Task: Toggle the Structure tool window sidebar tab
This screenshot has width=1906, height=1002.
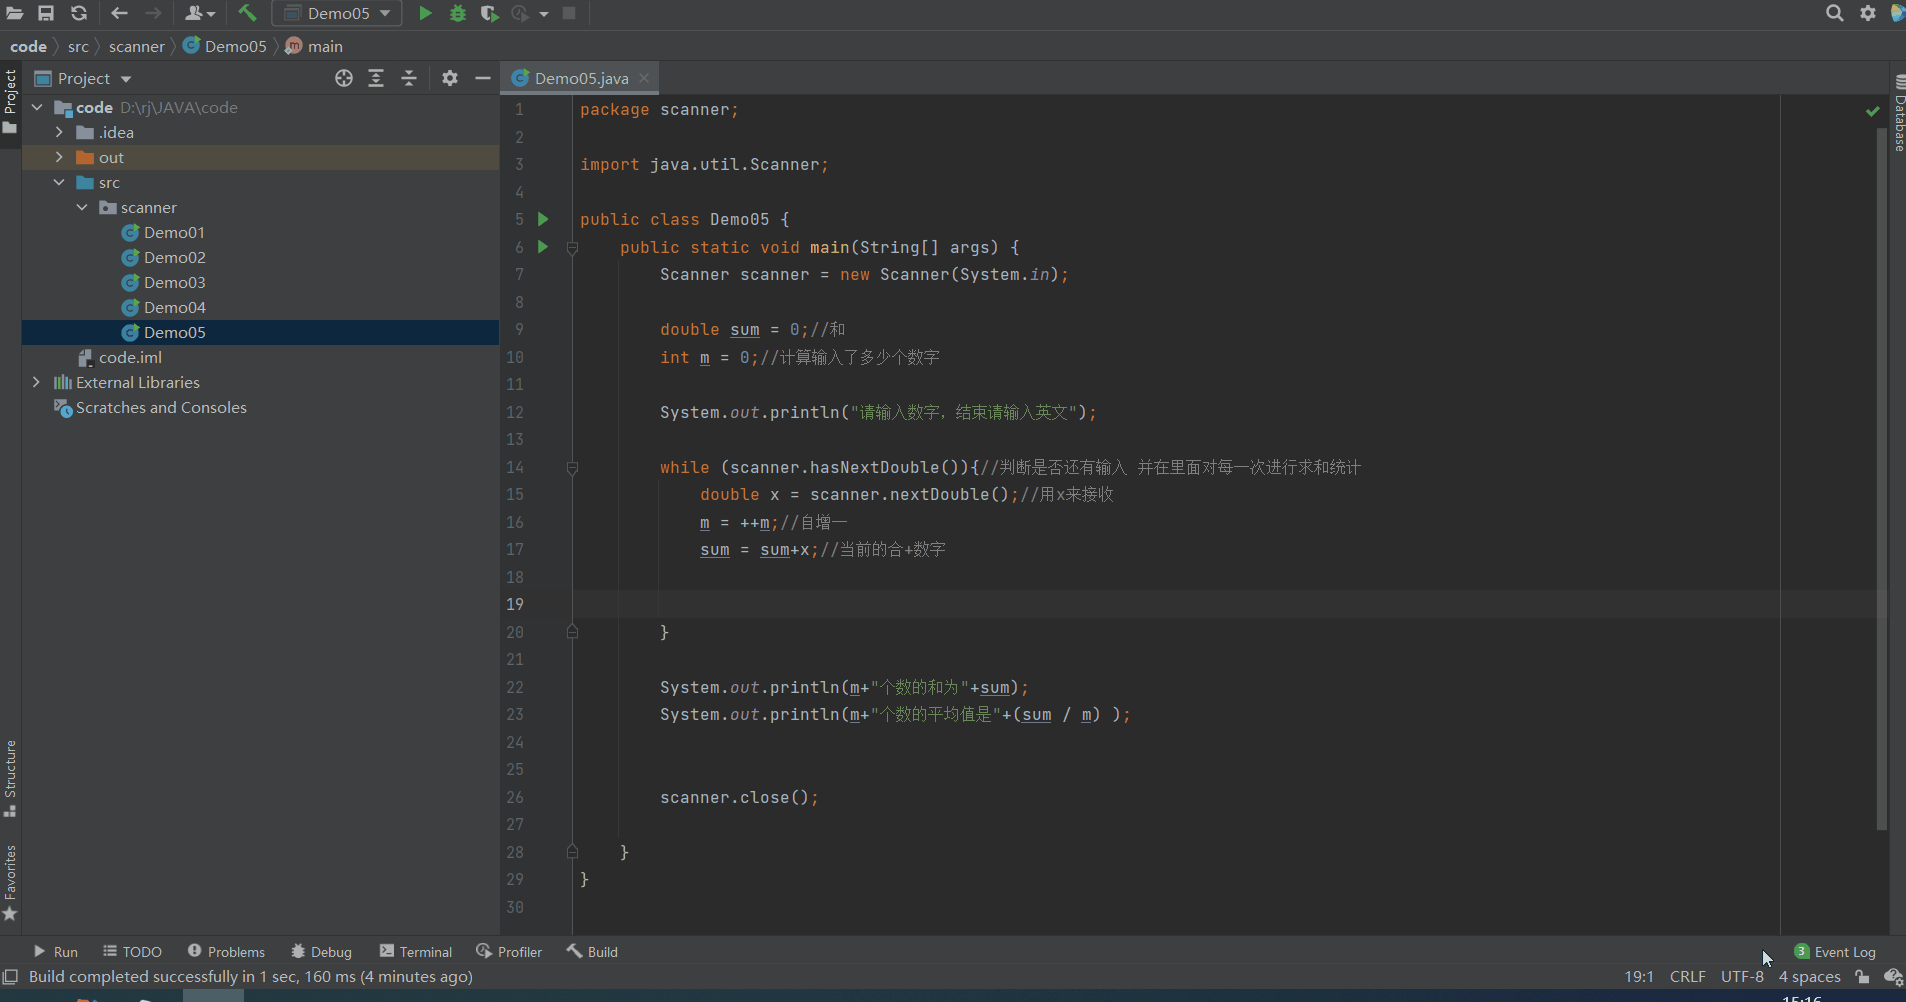Action: pyautogui.click(x=10, y=777)
